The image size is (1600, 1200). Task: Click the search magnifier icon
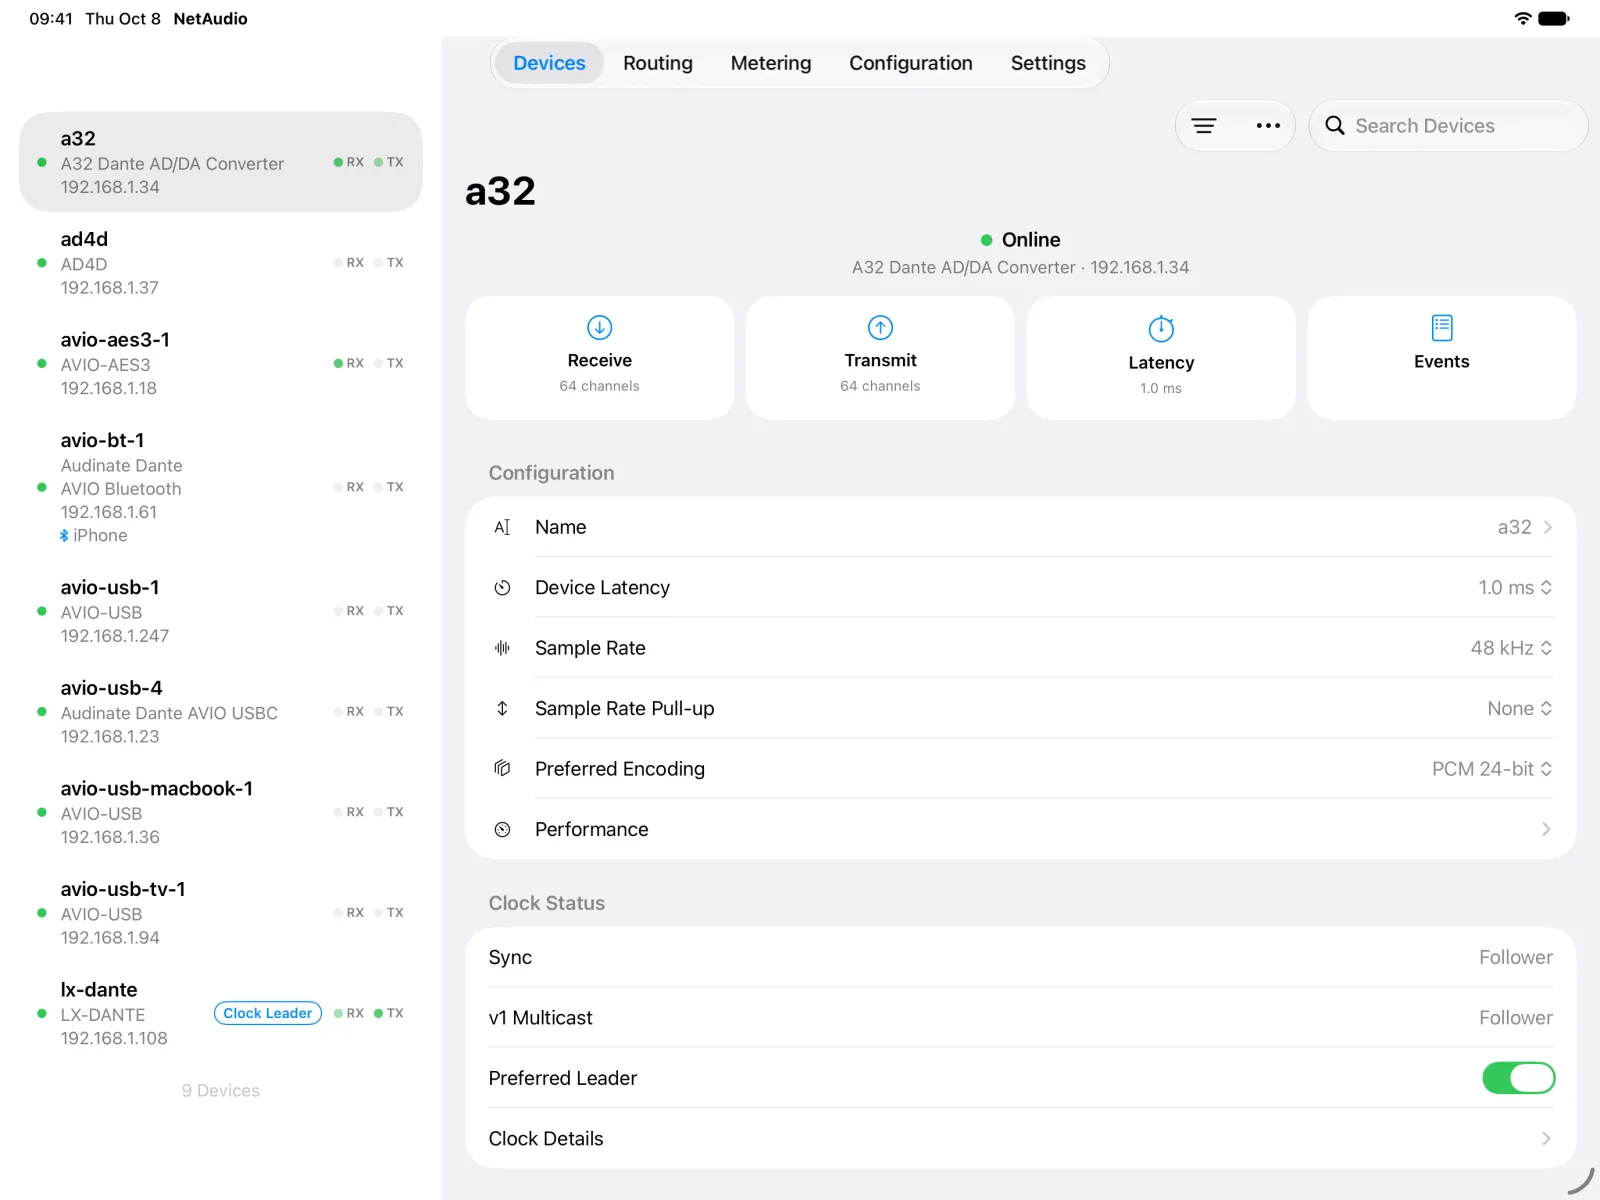[1335, 126]
